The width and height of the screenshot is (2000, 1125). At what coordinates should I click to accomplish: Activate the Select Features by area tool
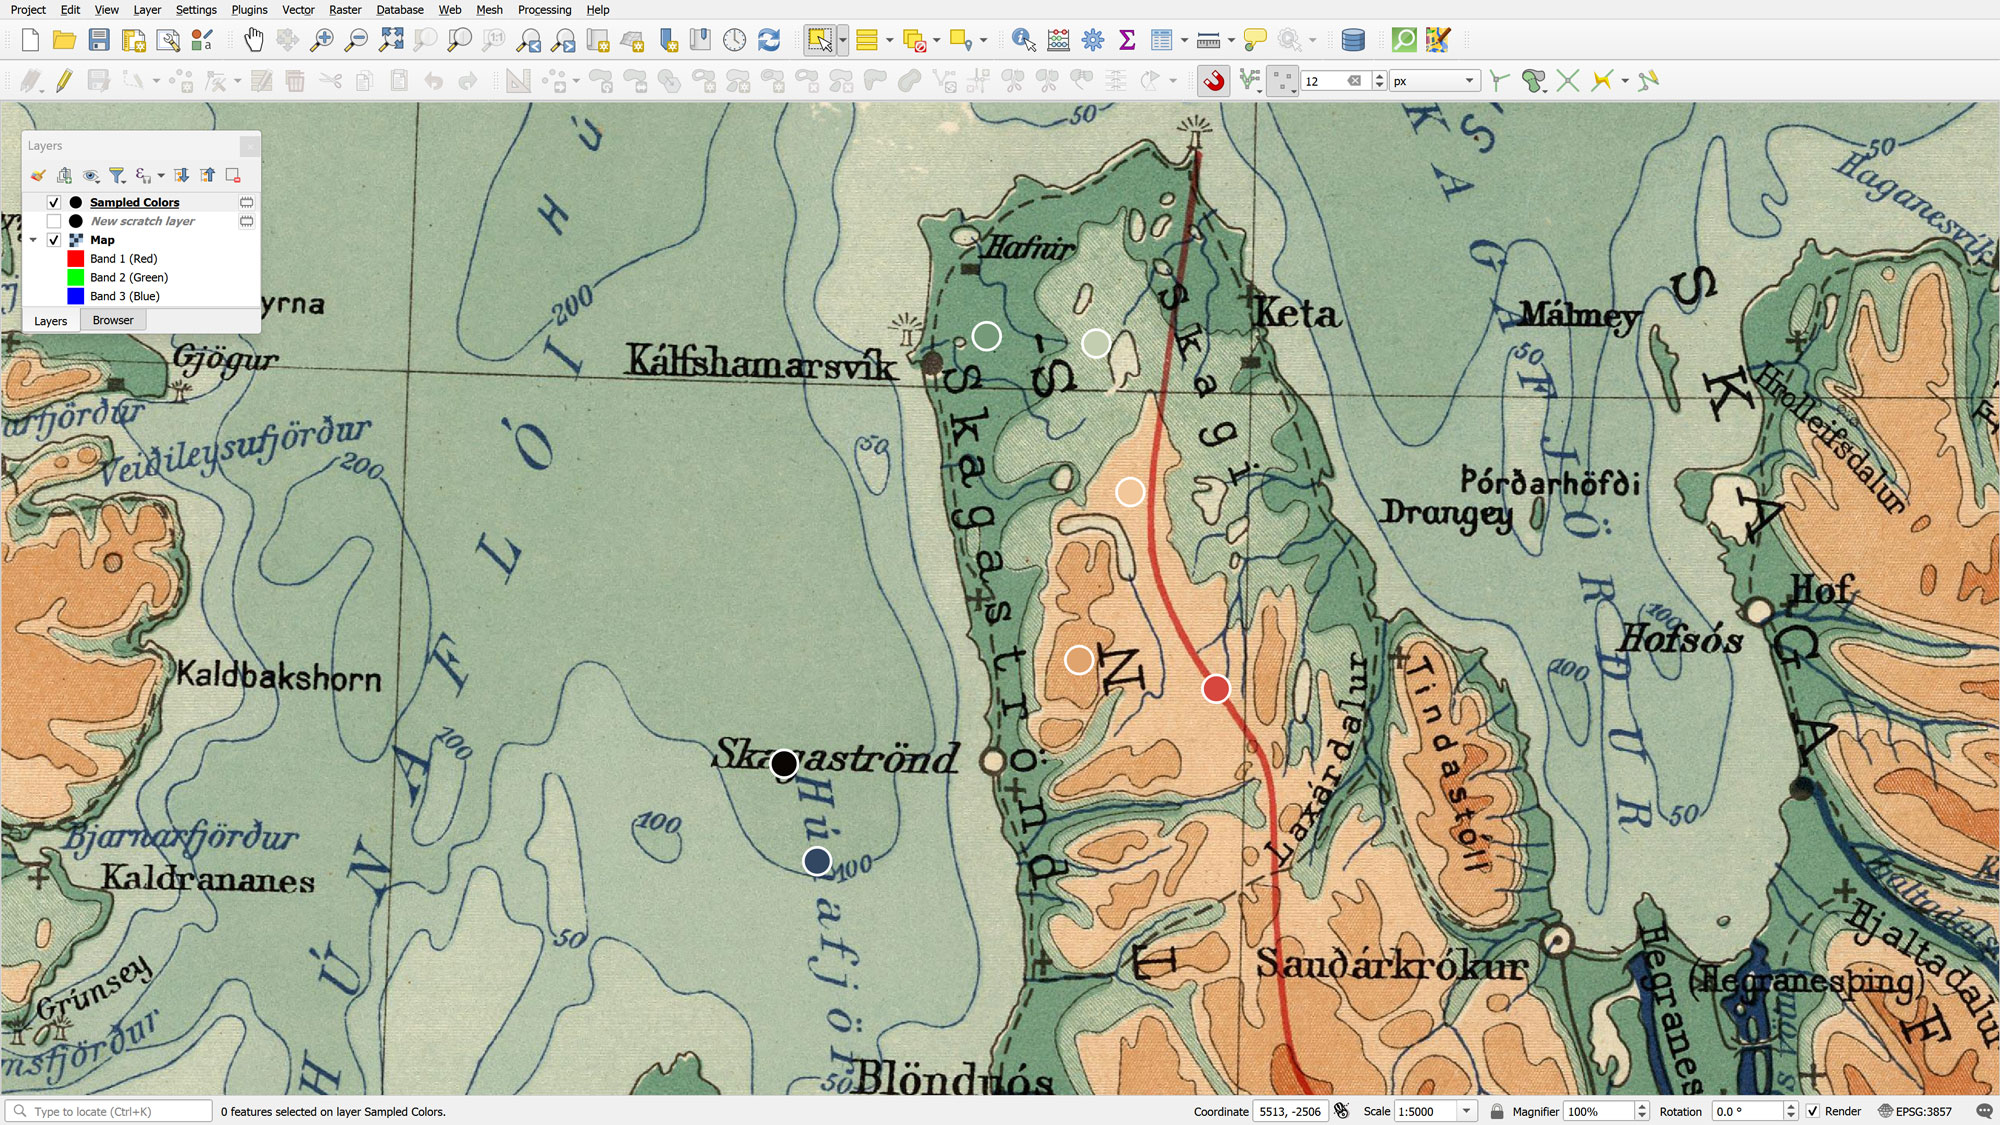click(x=820, y=40)
